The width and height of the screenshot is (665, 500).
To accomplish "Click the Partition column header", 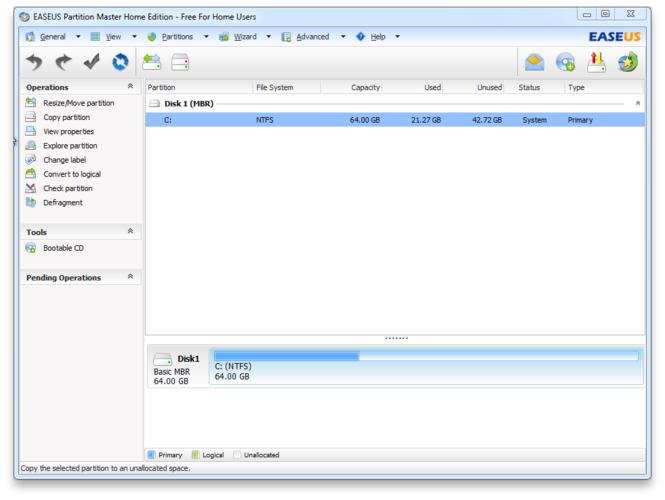I will (x=199, y=87).
